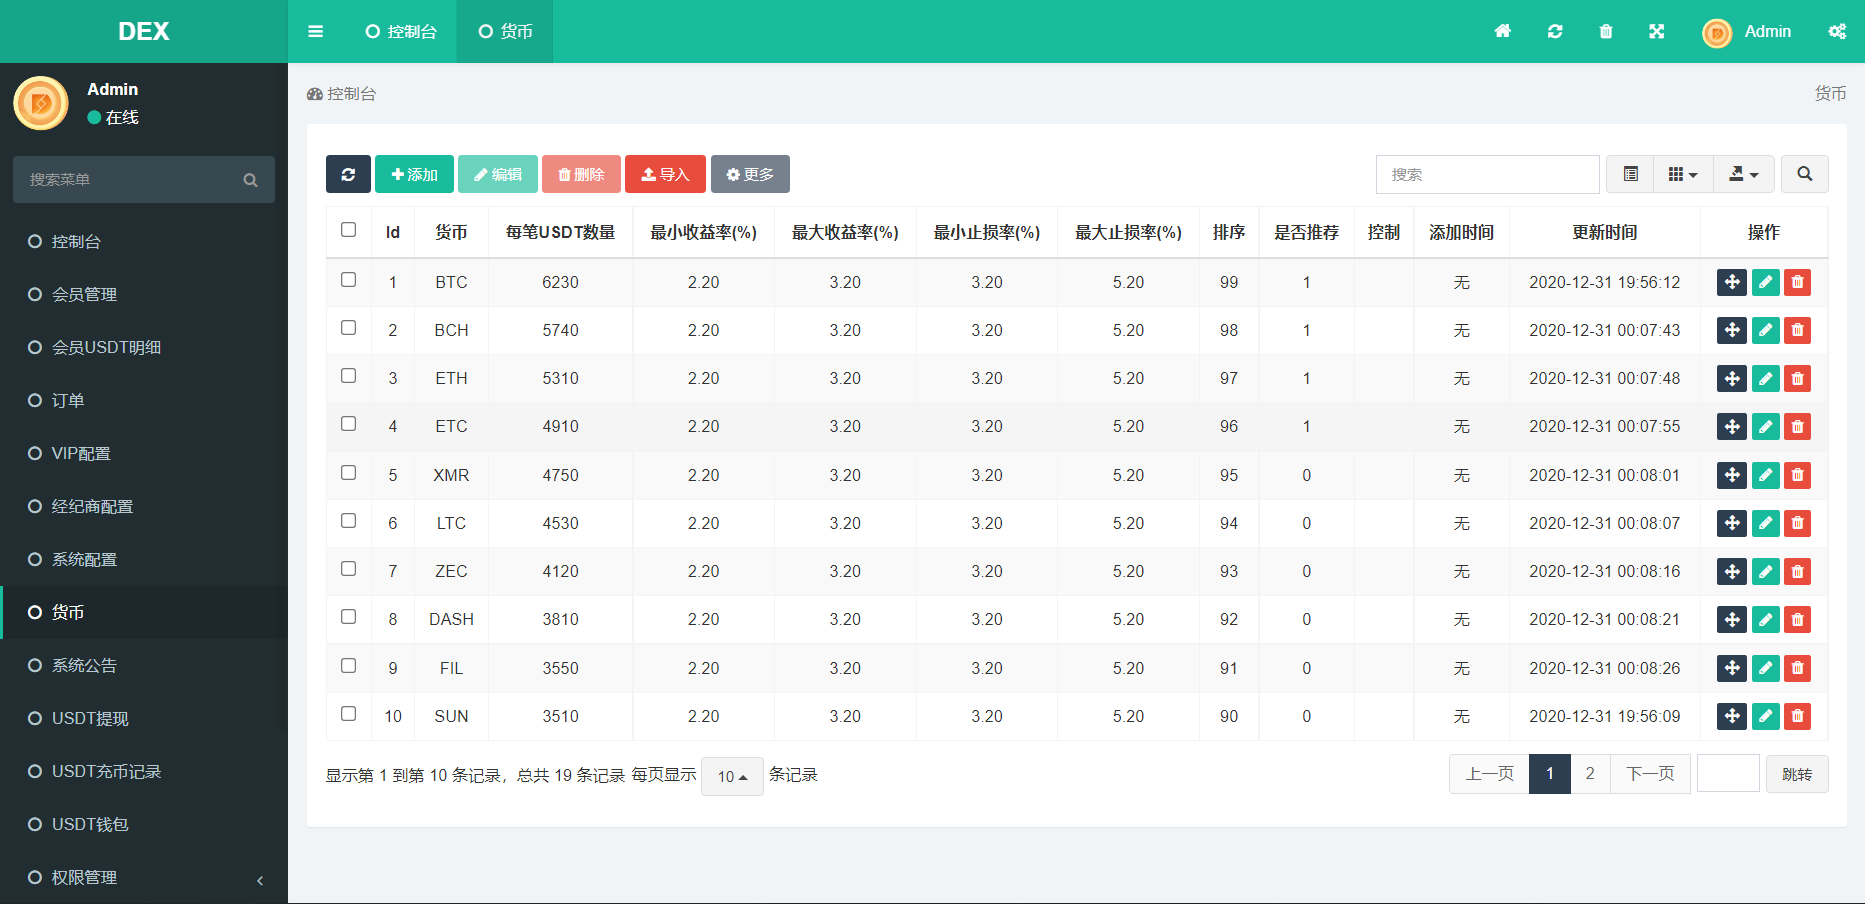The width and height of the screenshot is (1865, 904).
Task: Check the box for the BCH row
Action: 348,328
